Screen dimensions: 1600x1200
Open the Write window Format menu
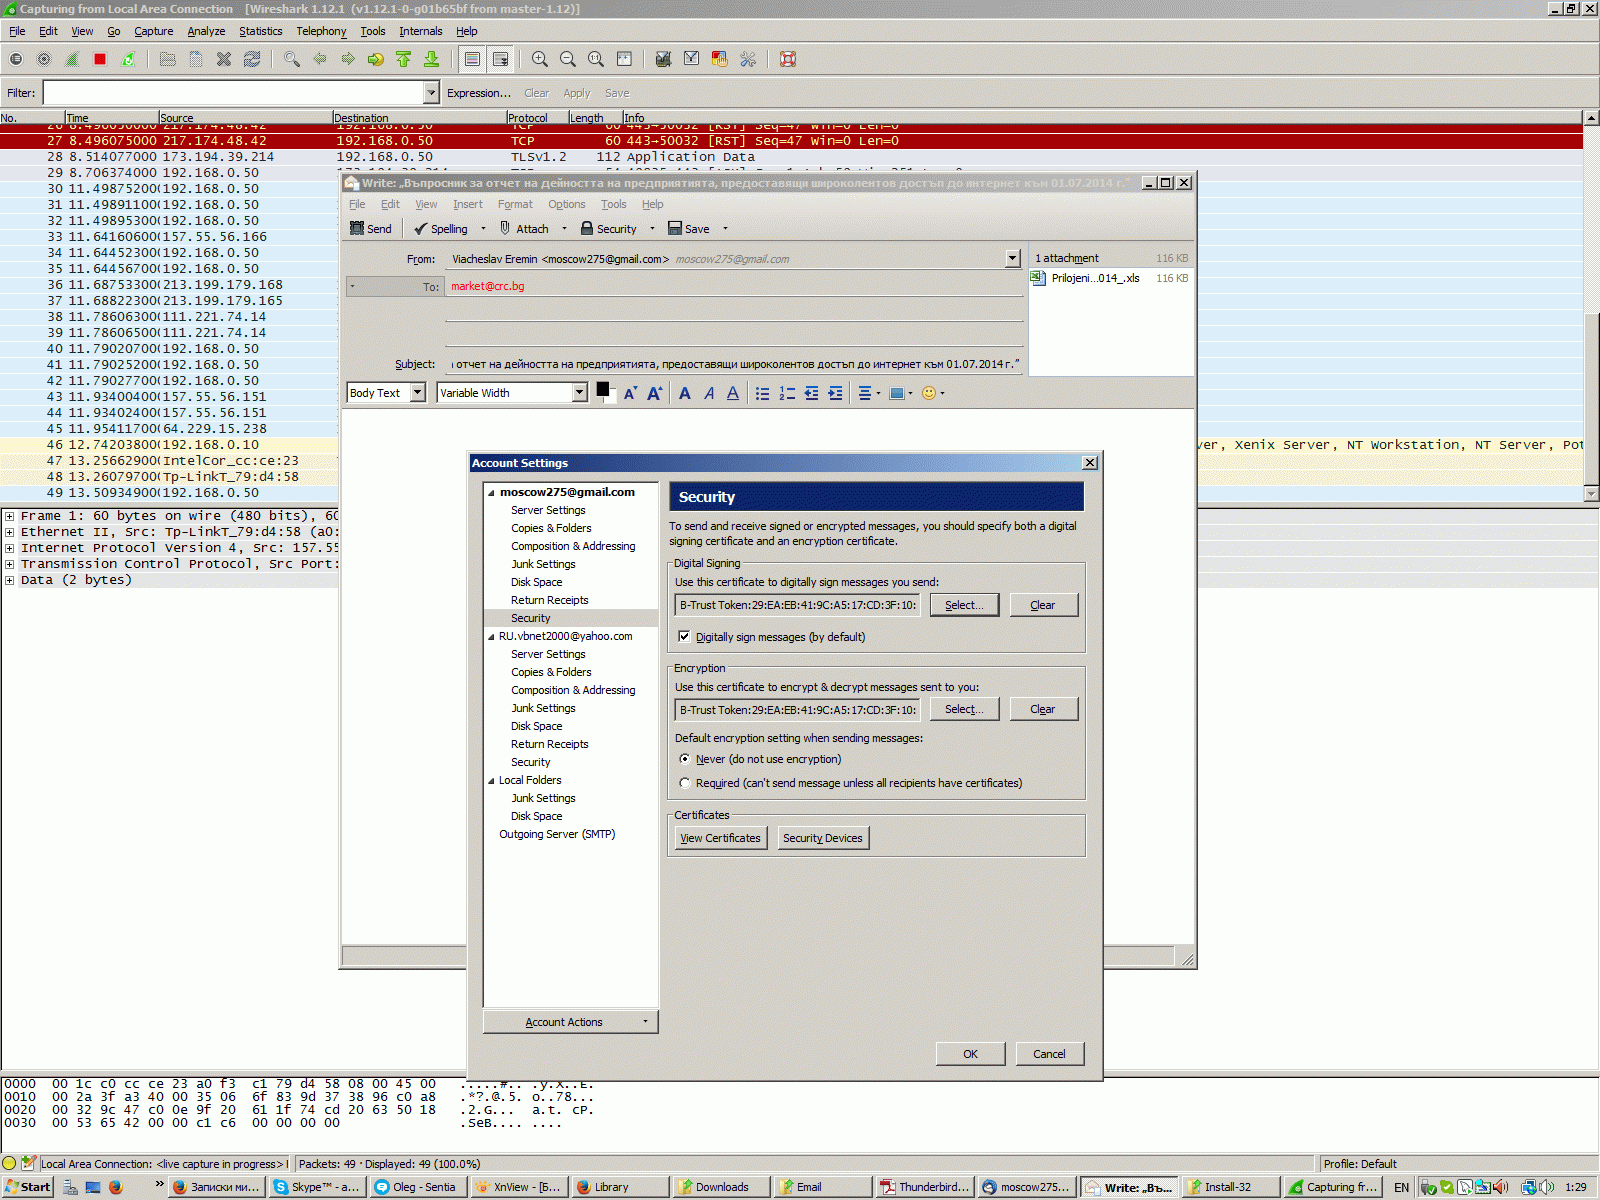point(515,204)
